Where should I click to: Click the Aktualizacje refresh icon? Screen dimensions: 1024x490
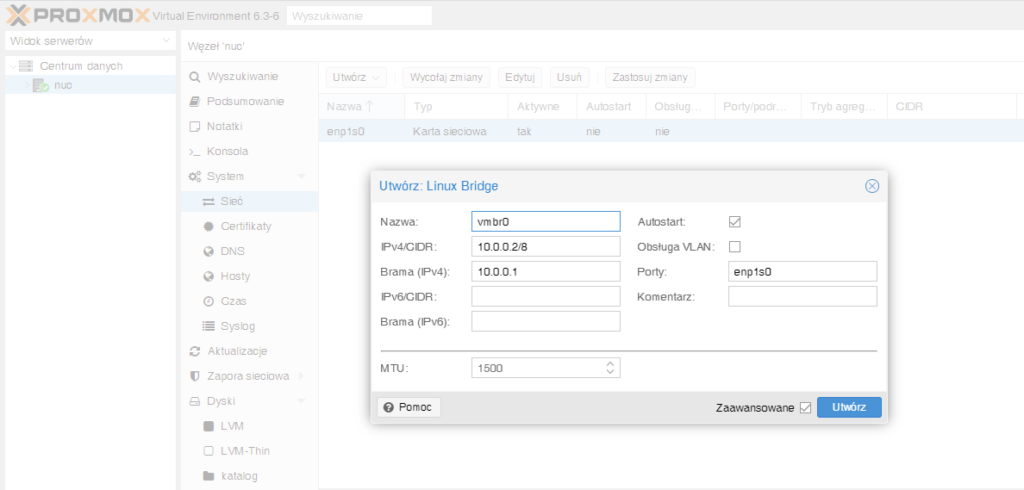pos(195,351)
